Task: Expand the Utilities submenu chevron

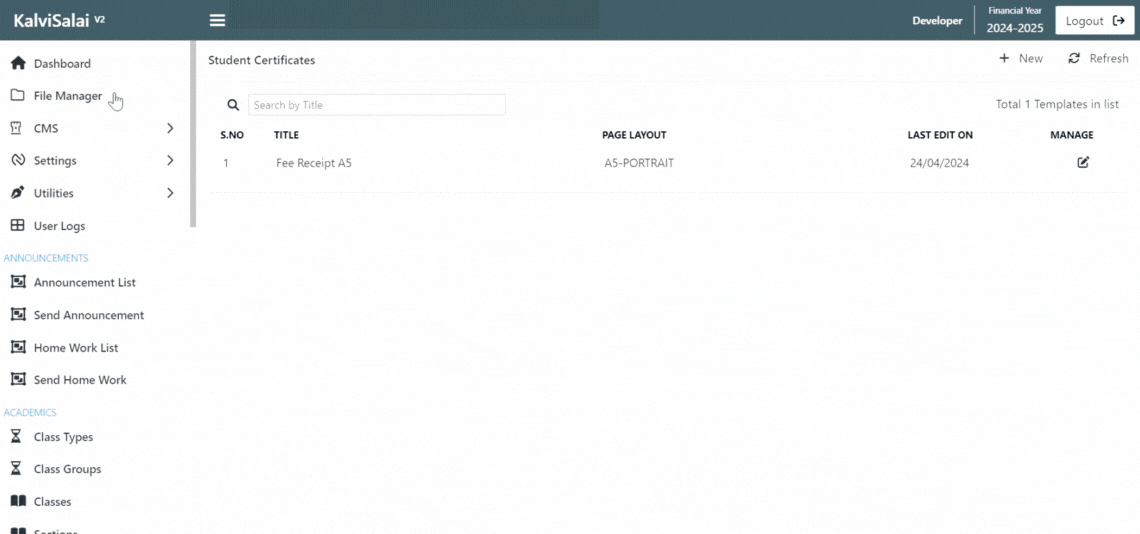Action: point(171,193)
